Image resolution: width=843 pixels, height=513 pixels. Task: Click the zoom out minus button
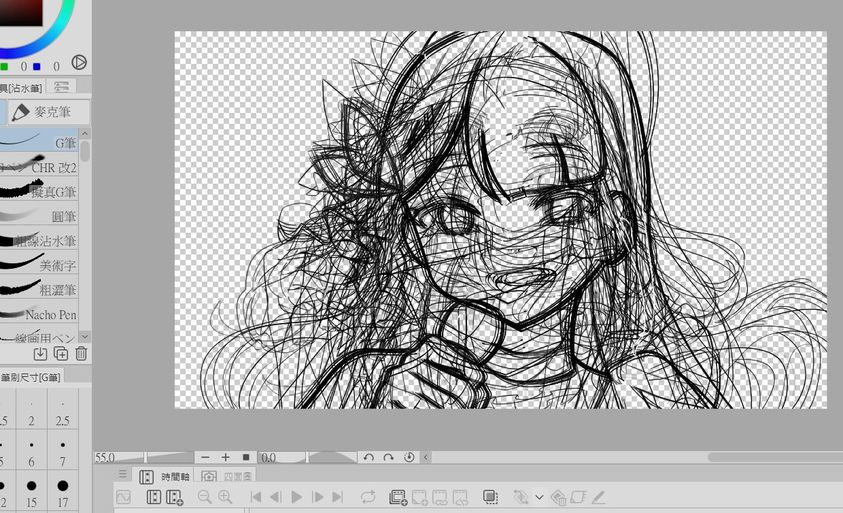205,458
